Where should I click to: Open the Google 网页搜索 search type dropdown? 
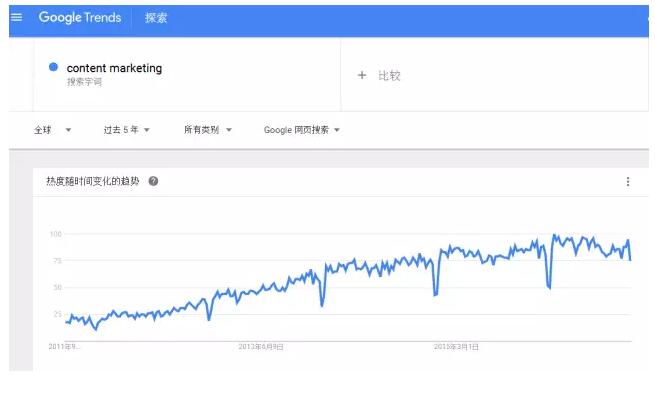[302, 130]
